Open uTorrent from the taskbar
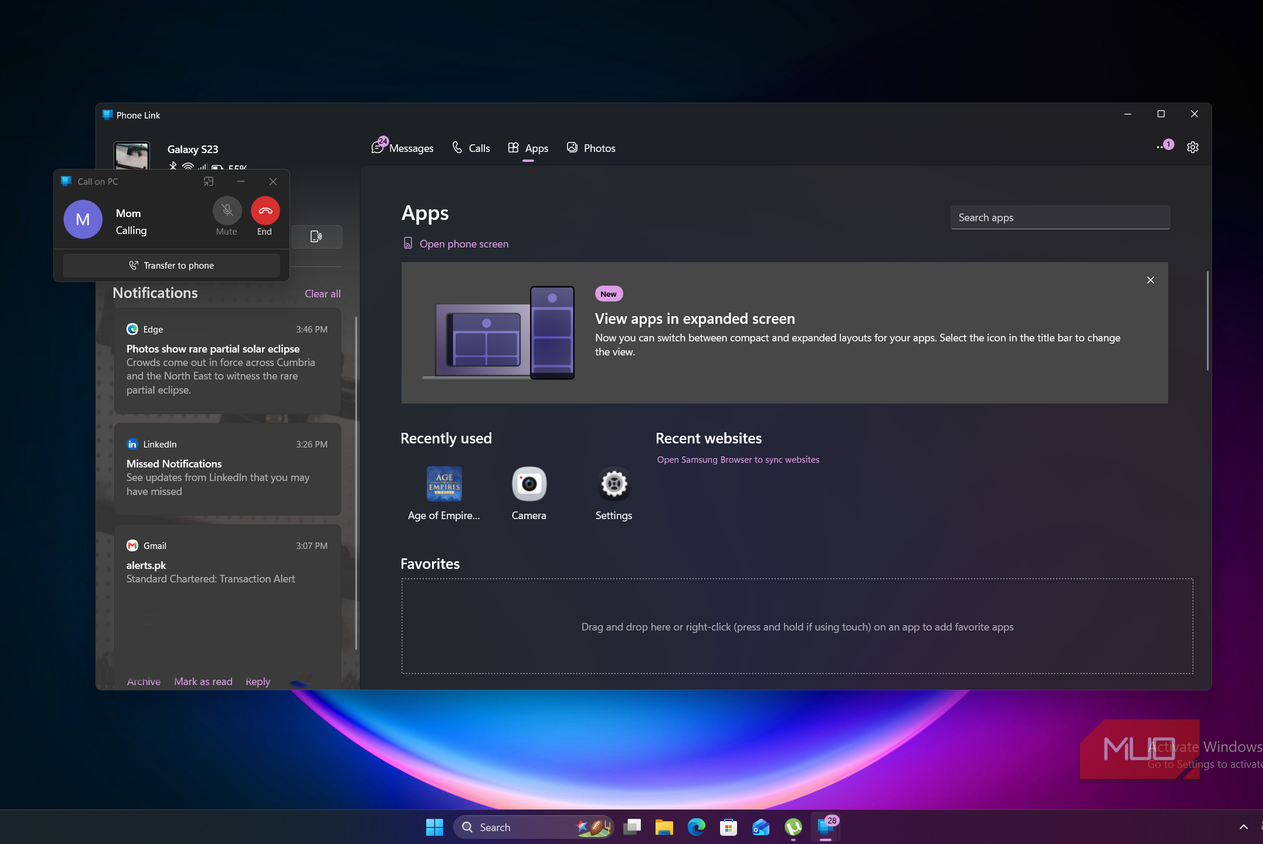Image resolution: width=1263 pixels, height=844 pixels. coord(793,827)
